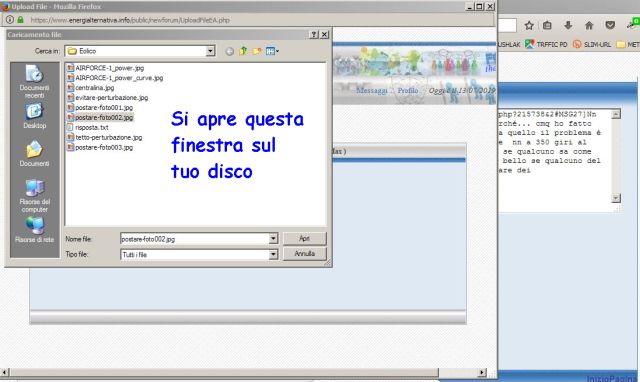The width and height of the screenshot is (640, 382).
Task: Click left arrow of horizontal scrollbar
Action: [5, 372]
